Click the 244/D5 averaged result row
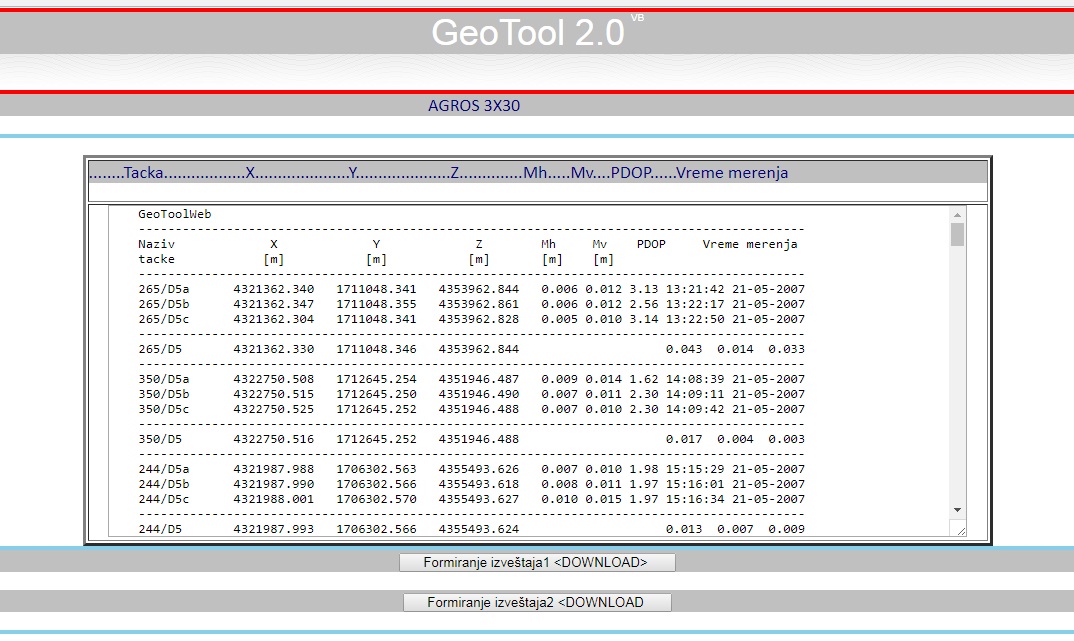1074x641 pixels. [x=471, y=529]
